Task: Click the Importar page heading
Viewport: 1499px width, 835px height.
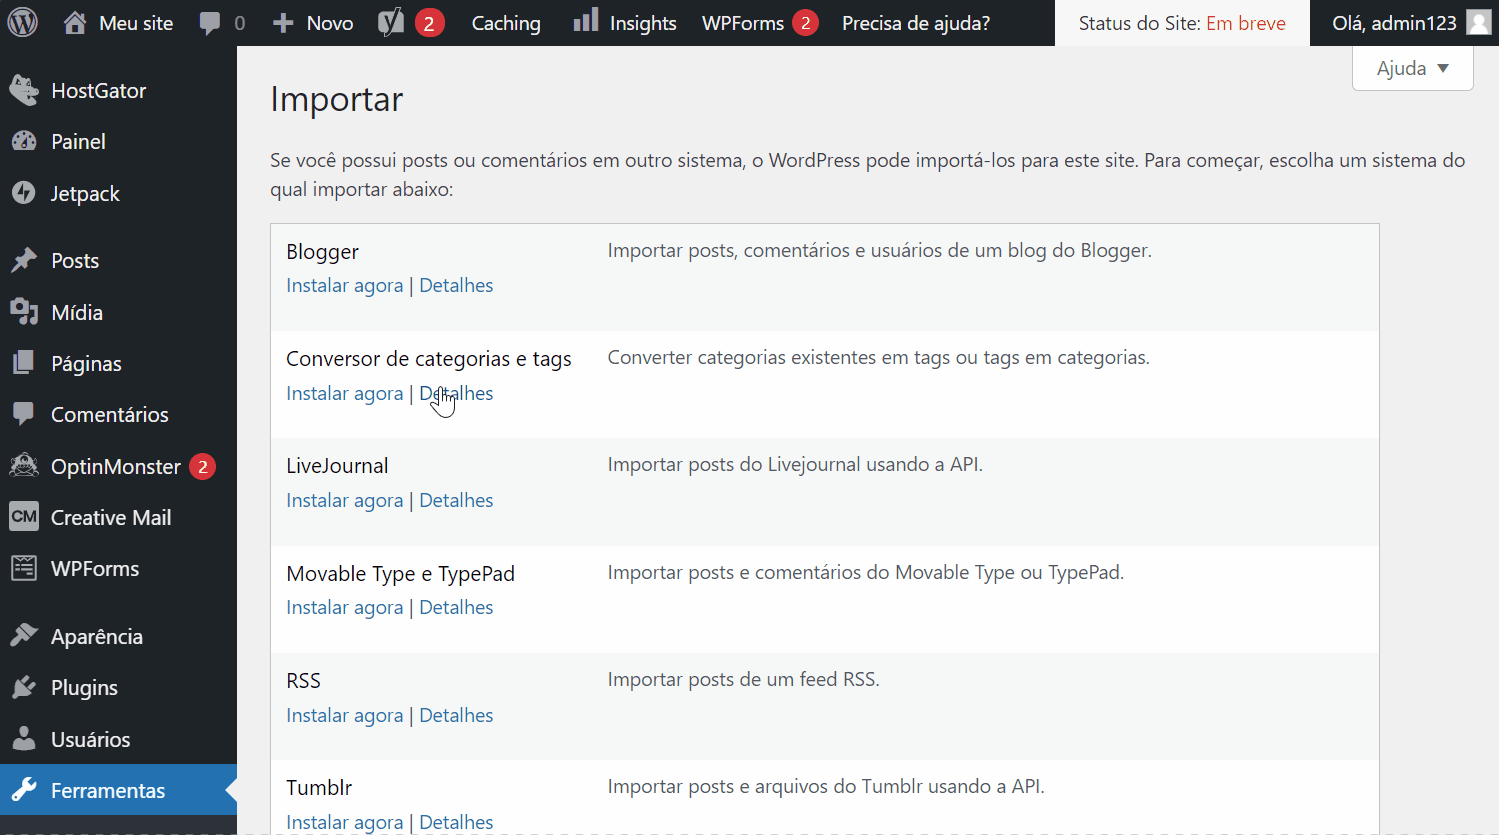Action: (337, 100)
